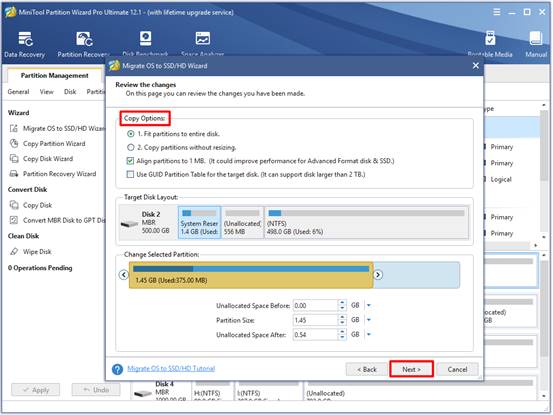Click the greyed Apply button
Image resolution: width=553 pixels, height=415 pixels.
36,390
